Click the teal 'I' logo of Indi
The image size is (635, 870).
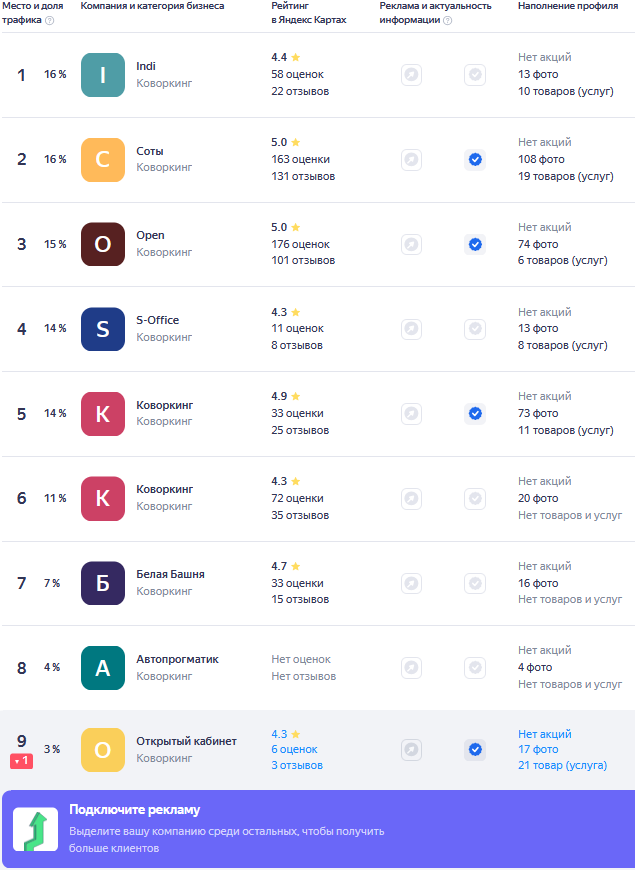[x=102, y=75]
